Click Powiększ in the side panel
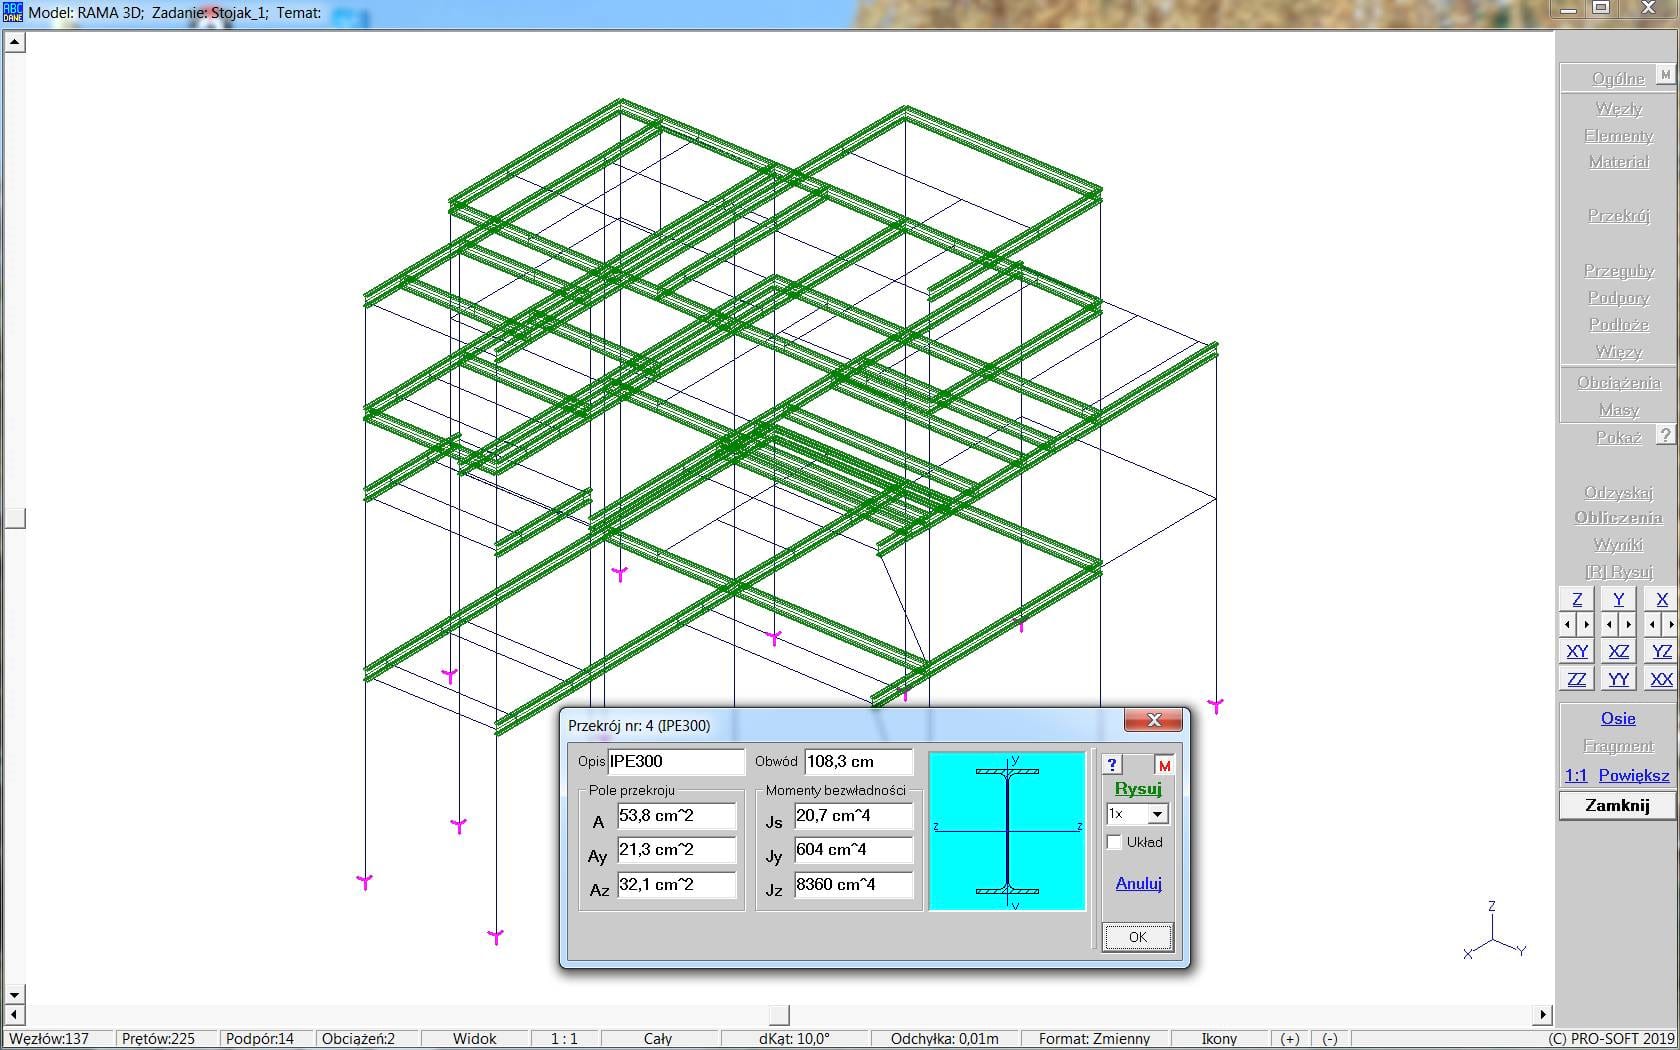The width and height of the screenshot is (1680, 1050). 1633,775
